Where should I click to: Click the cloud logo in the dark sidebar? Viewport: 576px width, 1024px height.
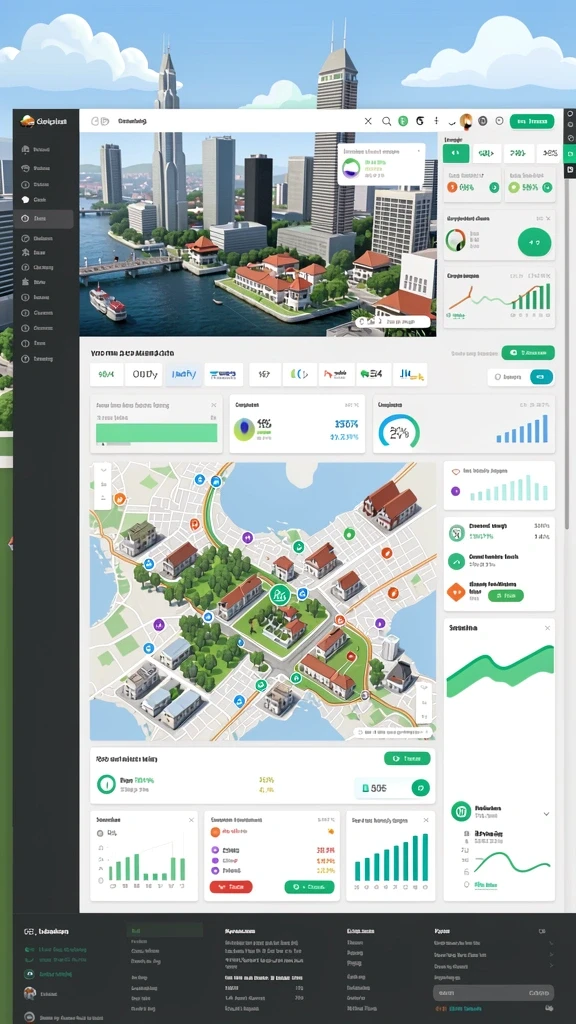coord(27,120)
